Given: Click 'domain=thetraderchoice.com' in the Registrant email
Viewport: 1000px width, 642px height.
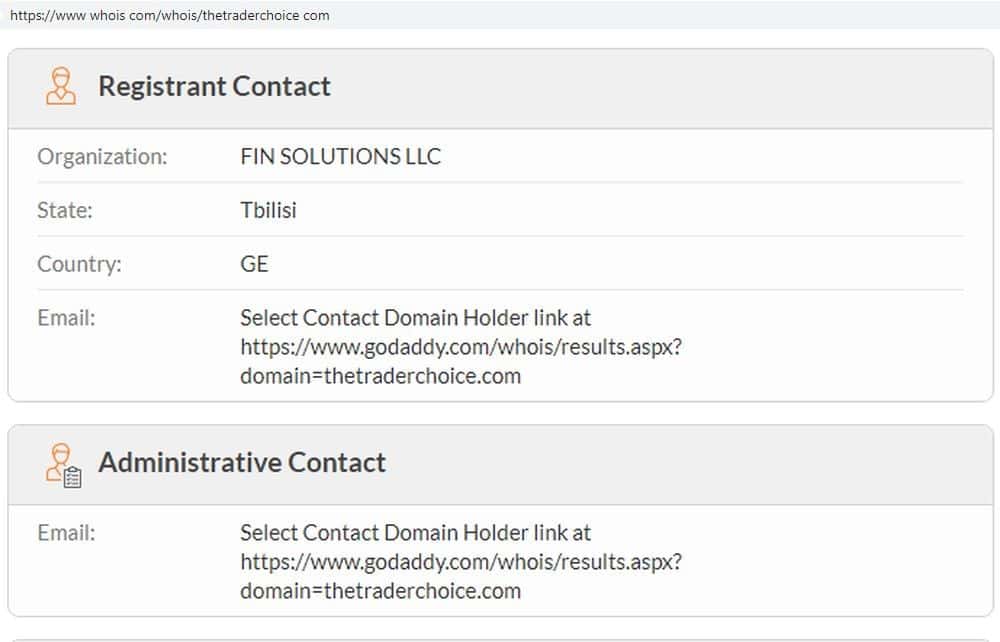Looking at the screenshot, I should (x=380, y=377).
